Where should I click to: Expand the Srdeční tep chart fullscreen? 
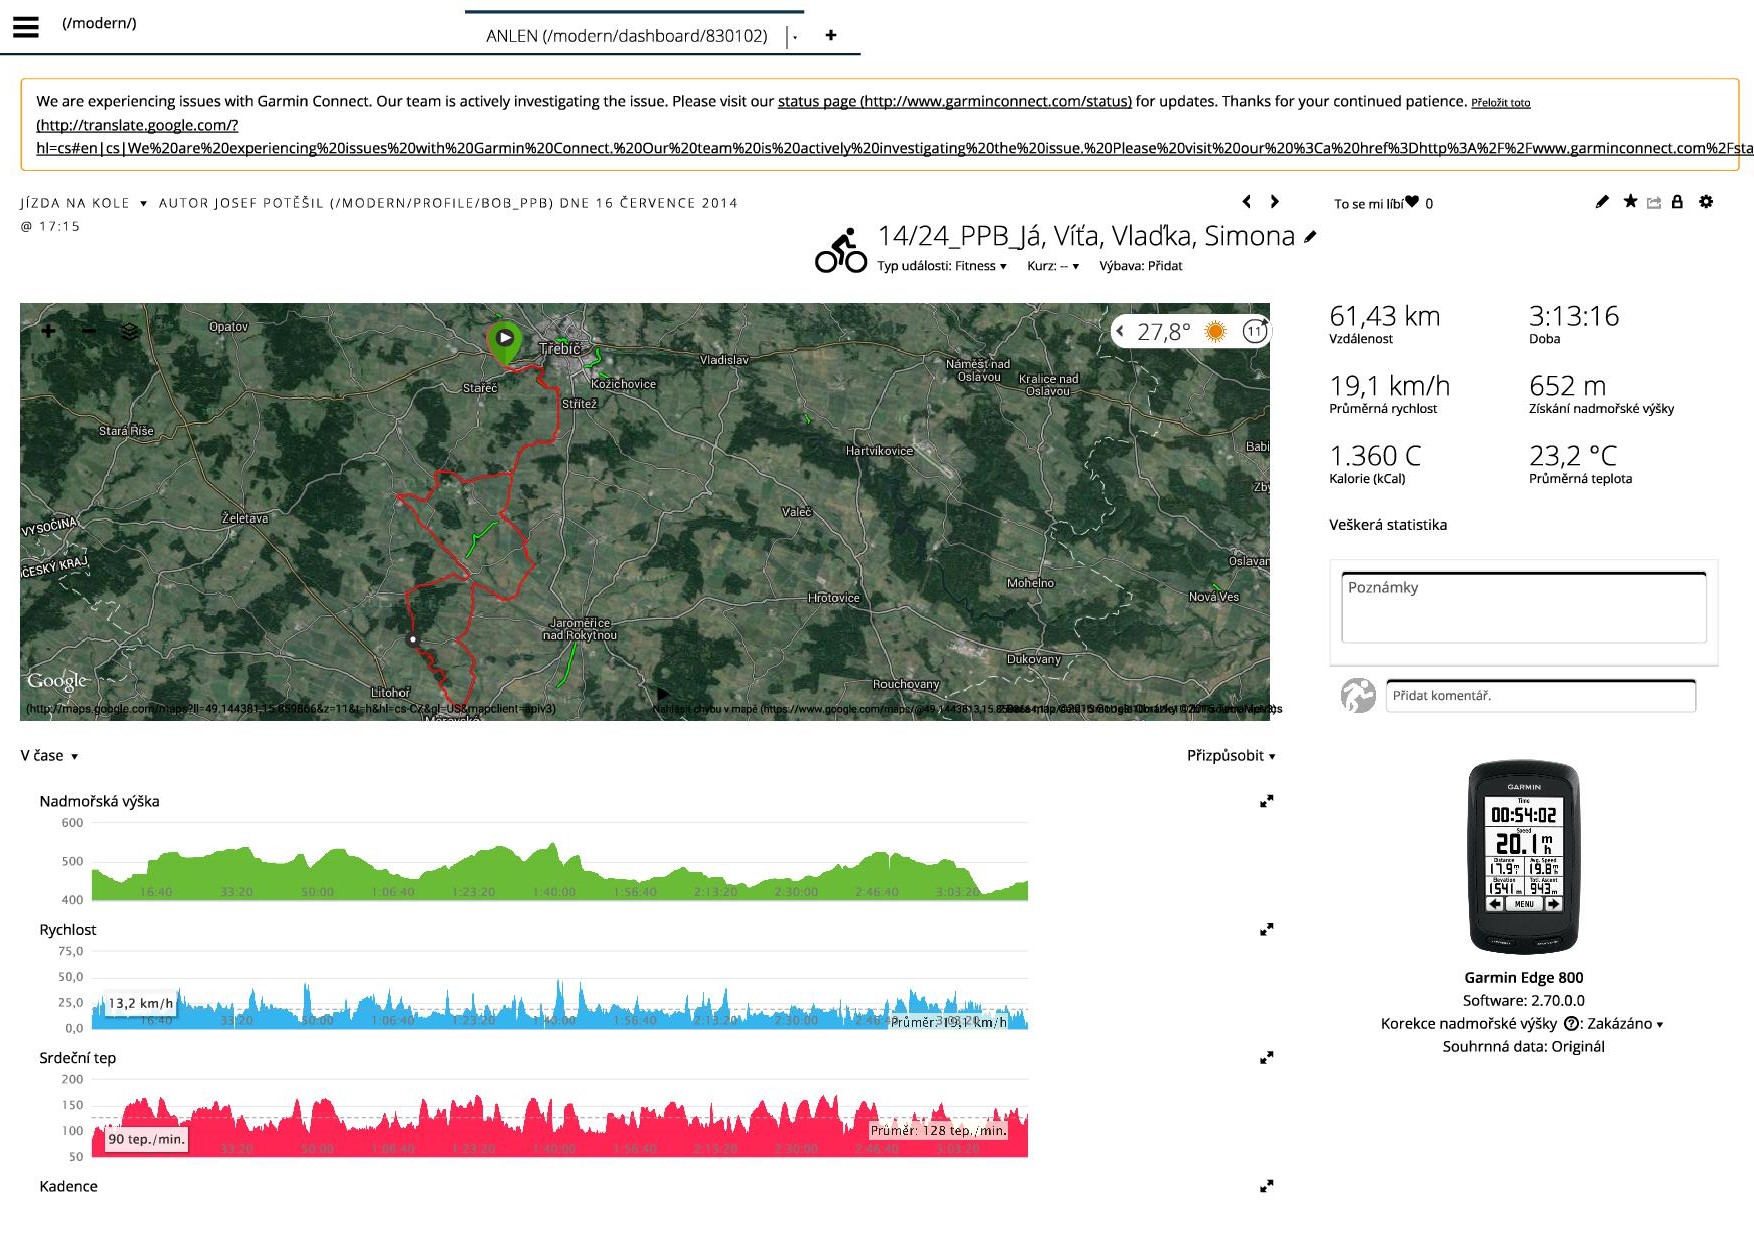[1266, 1057]
